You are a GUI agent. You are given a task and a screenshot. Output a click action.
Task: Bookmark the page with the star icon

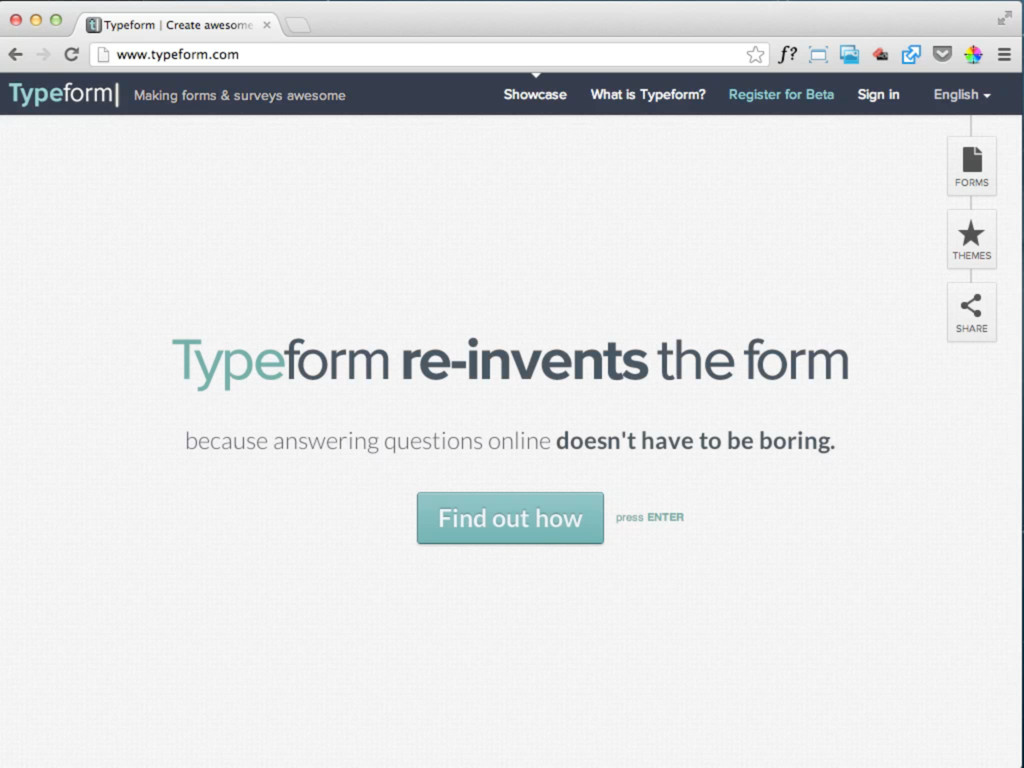point(755,54)
